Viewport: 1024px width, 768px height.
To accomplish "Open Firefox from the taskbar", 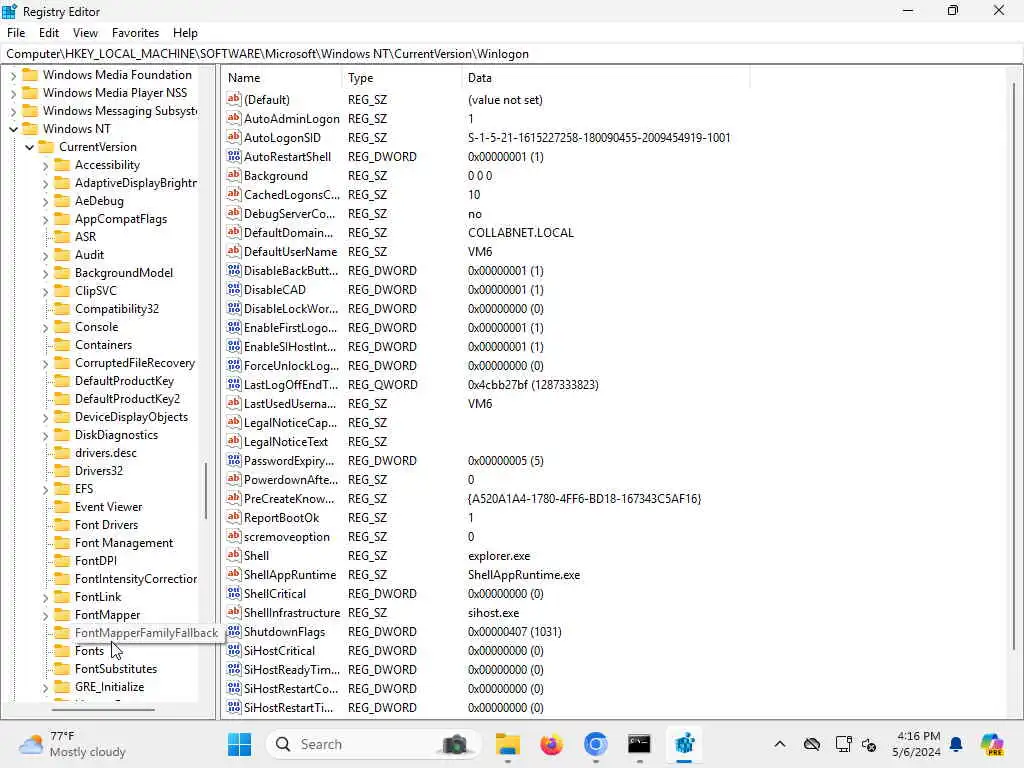I will pyautogui.click(x=552, y=744).
